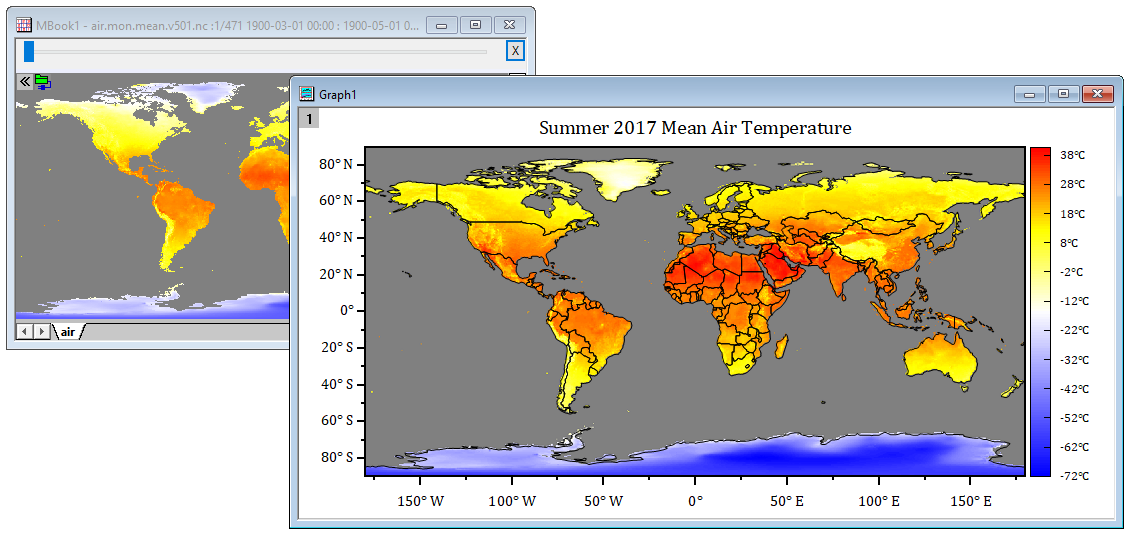The image size is (1133, 539).
Task: Select layer 1 icon in Graph1
Action: tap(310, 119)
